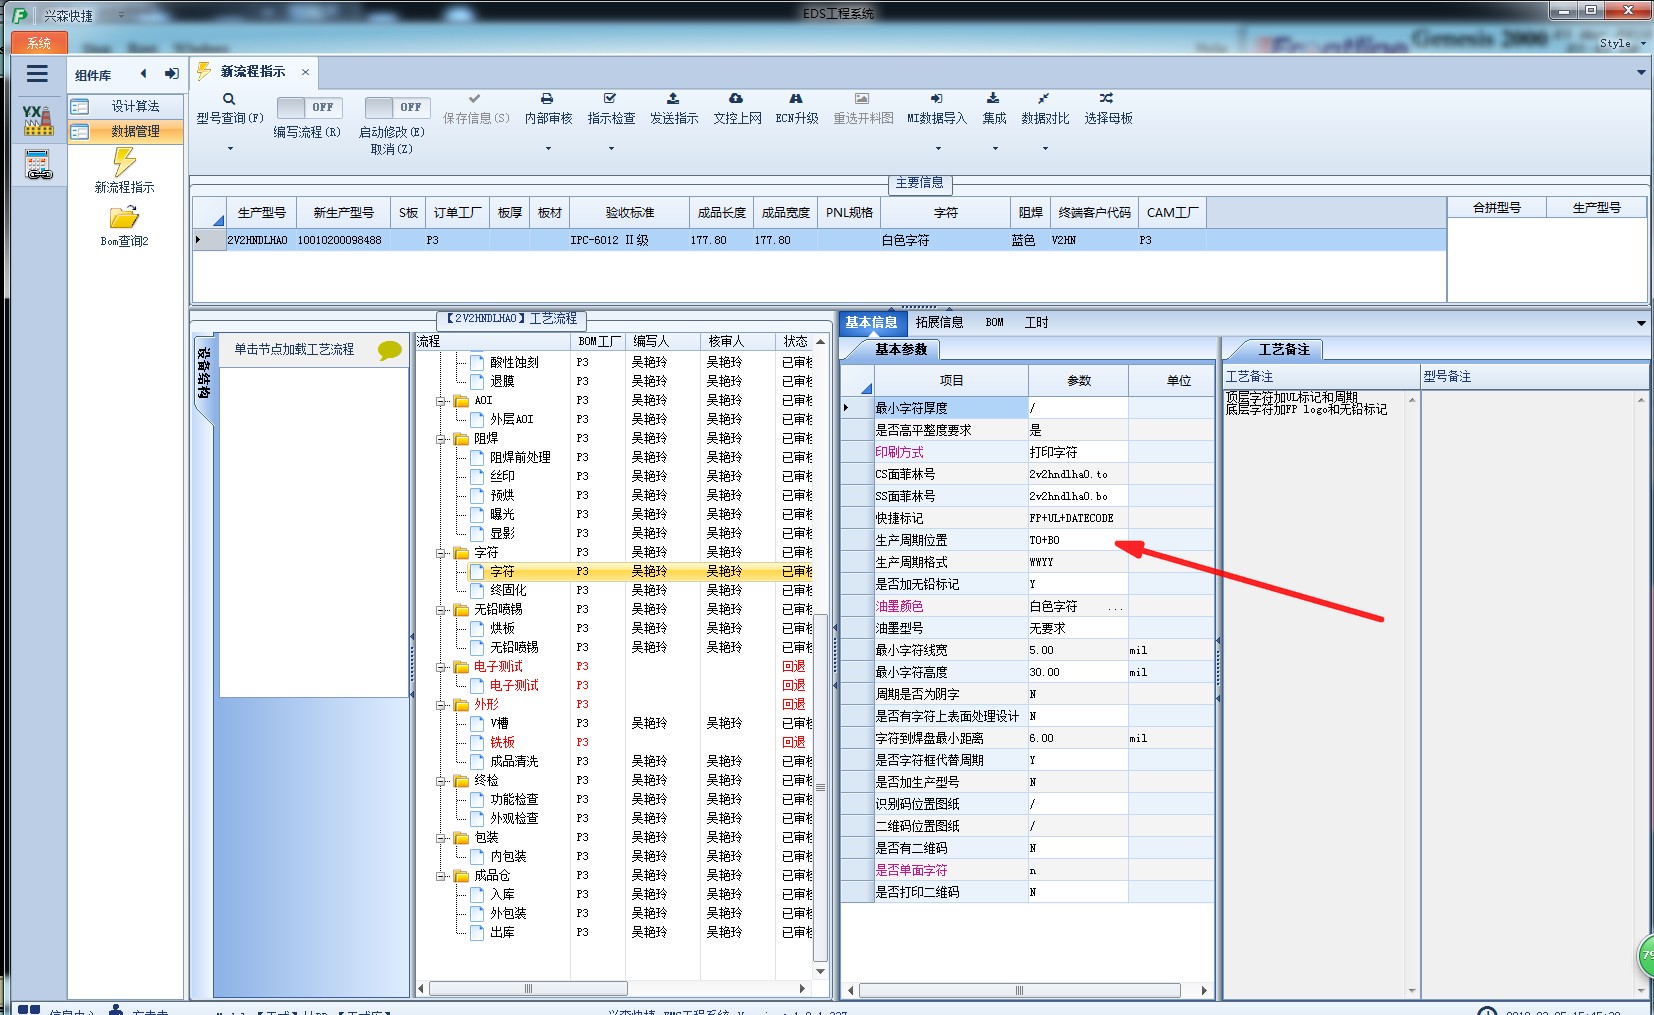Click 数据对比 compare icon

coord(1043,99)
